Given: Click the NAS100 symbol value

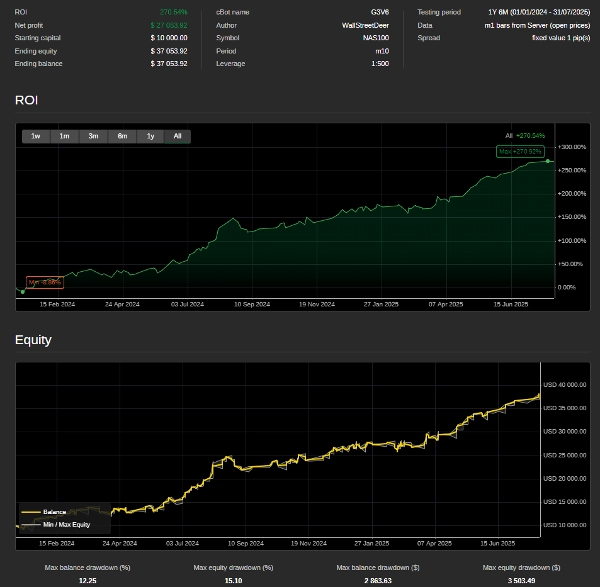Looking at the screenshot, I should pyautogui.click(x=375, y=37).
